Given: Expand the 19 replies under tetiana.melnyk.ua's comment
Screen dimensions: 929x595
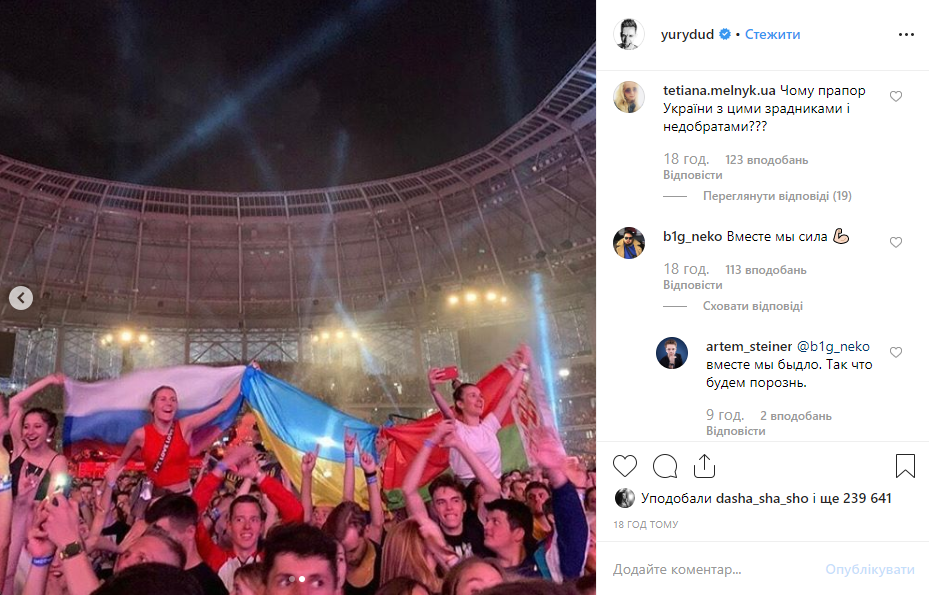Looking at the screenshot, I should coord(777,196).
